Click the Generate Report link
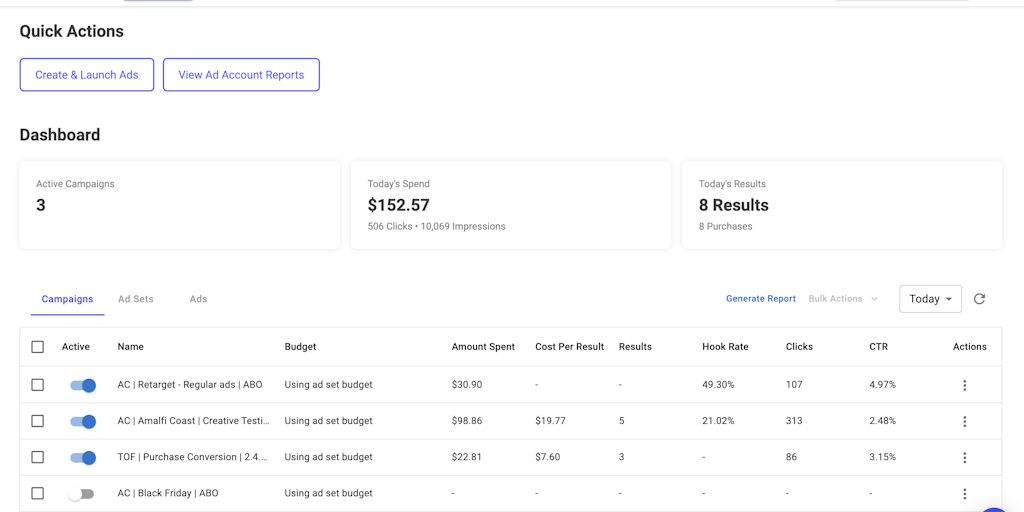The width and height of the screenshot is (1024, 512). pyautogui.click(x=761, y=299)
